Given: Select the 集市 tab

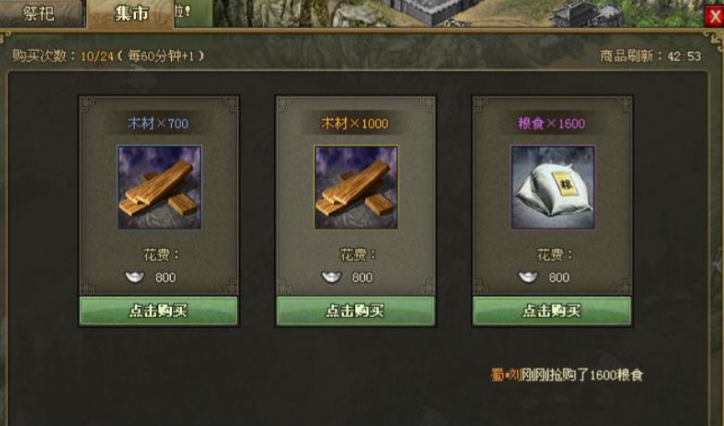Looking at the screenshot, I should pos(131,14).
